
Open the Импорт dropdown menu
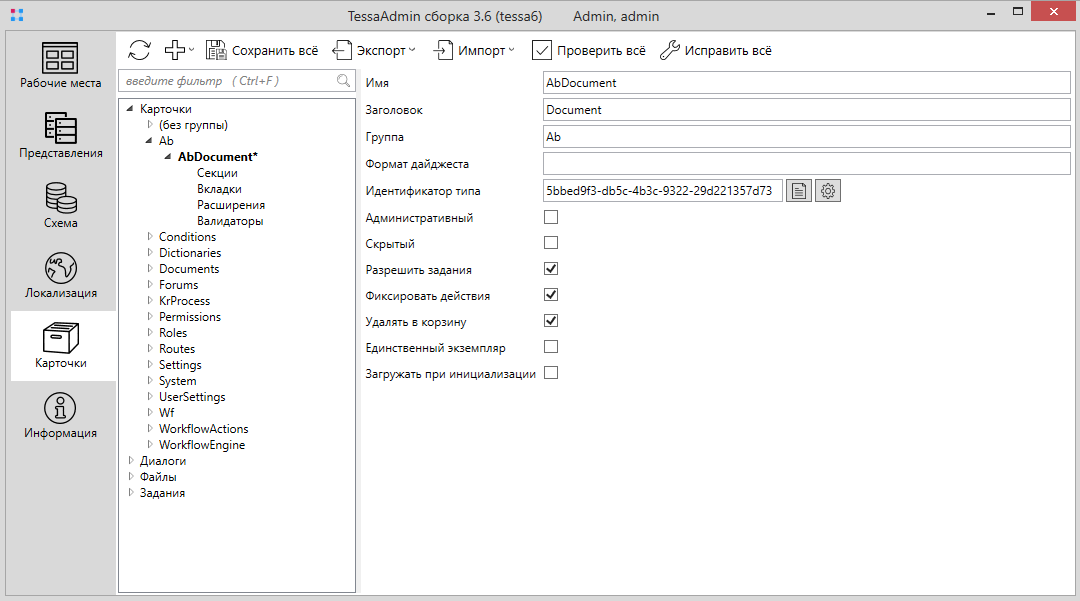click(x=475, y=50)
